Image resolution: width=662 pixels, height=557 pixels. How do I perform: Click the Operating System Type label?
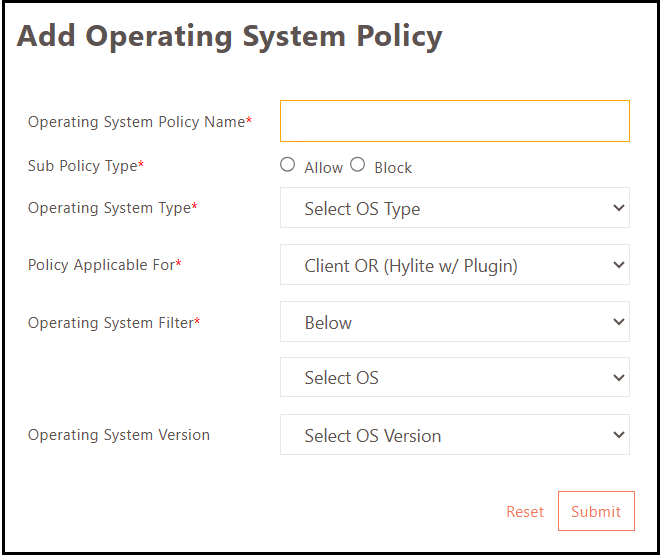point(109,208)
